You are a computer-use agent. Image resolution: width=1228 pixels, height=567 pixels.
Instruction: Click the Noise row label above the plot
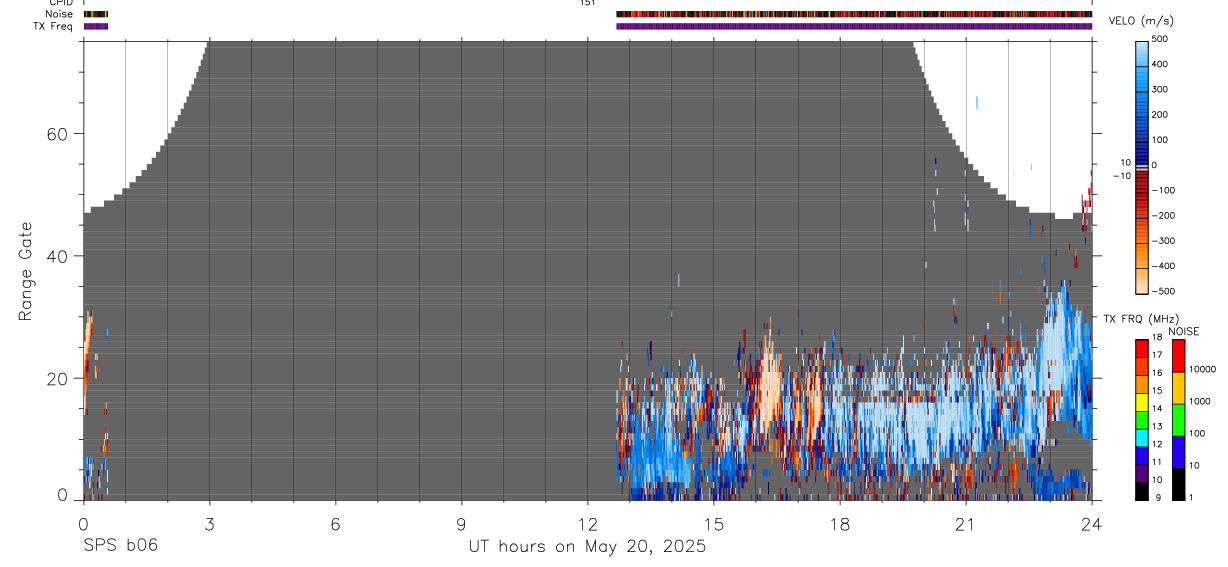coord(60,14)
